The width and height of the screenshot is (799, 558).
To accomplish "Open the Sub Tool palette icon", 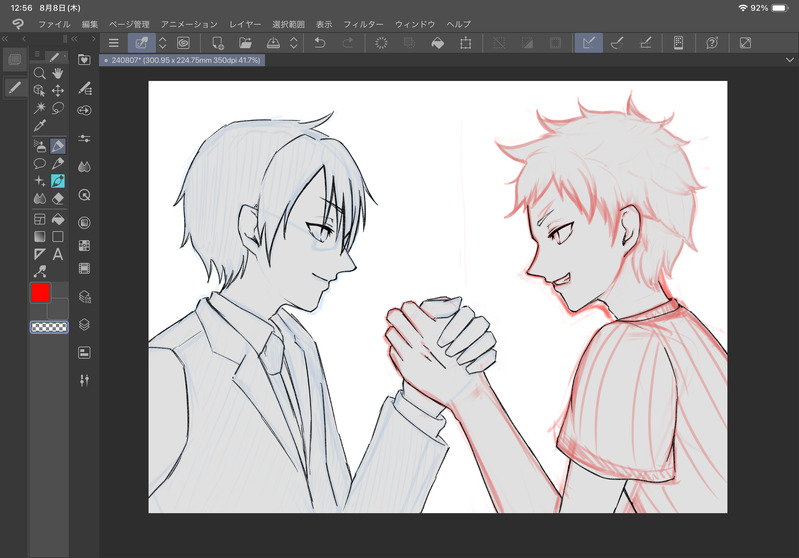I will (x=84, y=89).
